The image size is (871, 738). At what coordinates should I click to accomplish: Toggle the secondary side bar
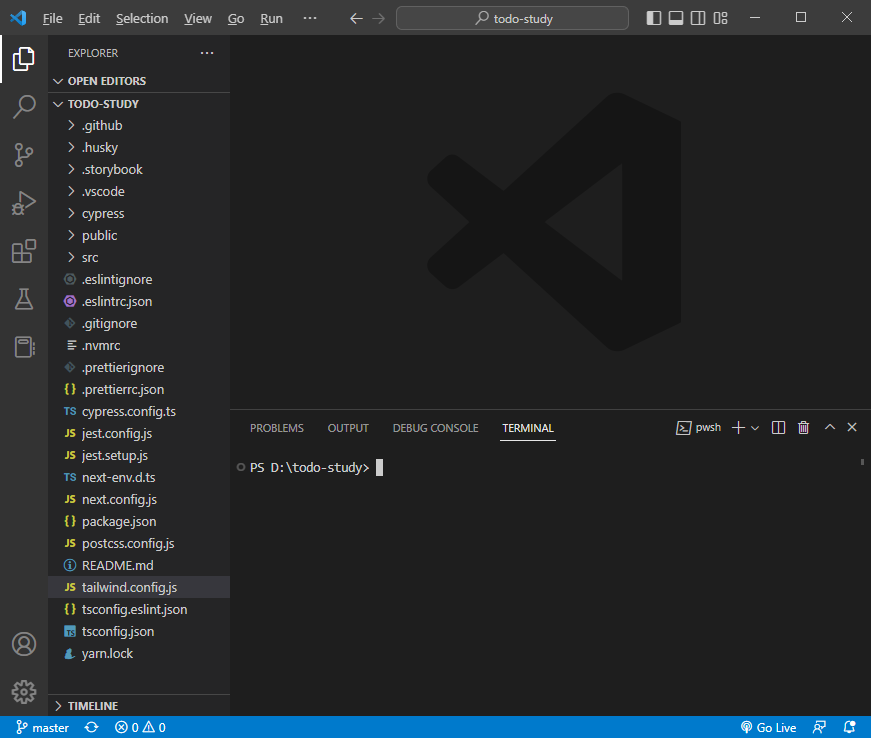pyautogui.click(x=698, y=18)
